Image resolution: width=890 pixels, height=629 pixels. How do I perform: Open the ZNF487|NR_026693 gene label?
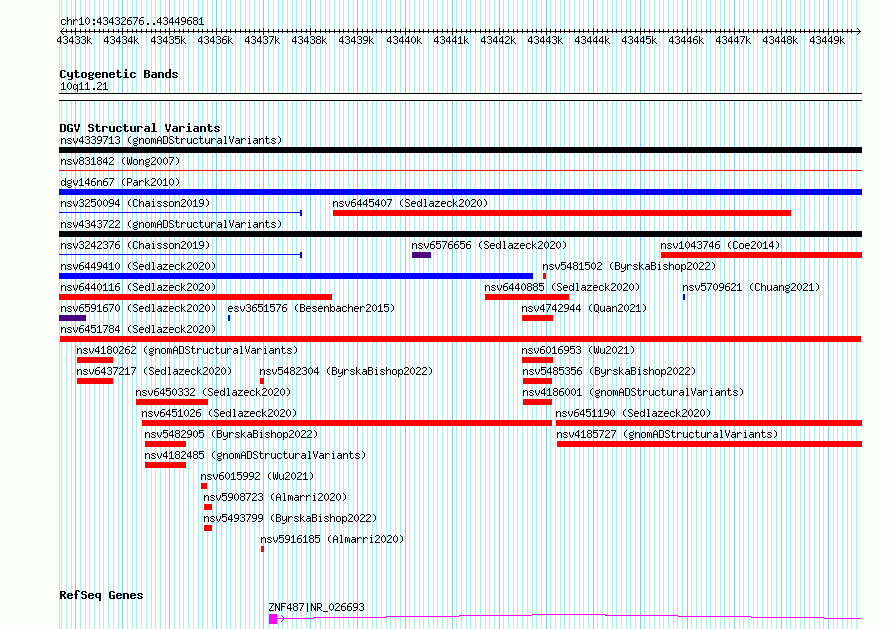tap(316, 607)
